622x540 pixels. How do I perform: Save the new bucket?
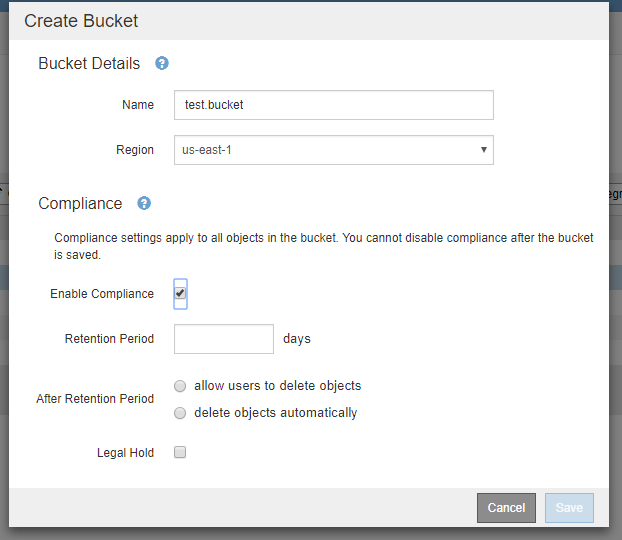click(x=569, y=507)
